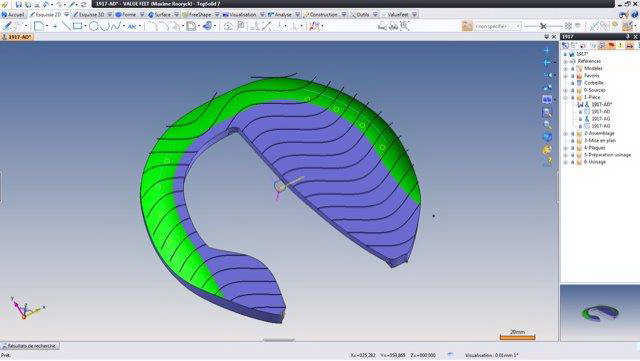The width and height of the screenshot is (640, 361).
Task: Toggle the red flag filter in project tree
Action: [x=611, y=45]
